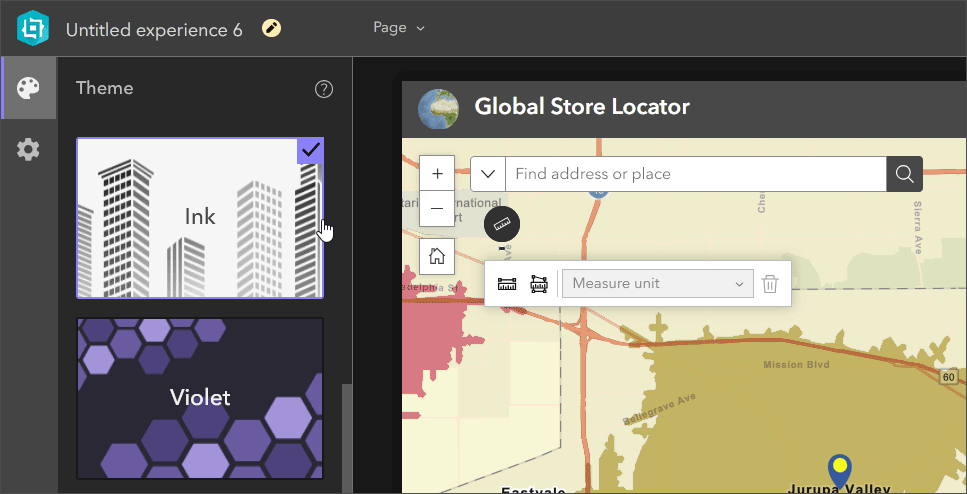This screenshot has height=494, width=967.
Task: Expand the search source dropdown arrow
Action: pyautogui.click(x=488, y=174)
